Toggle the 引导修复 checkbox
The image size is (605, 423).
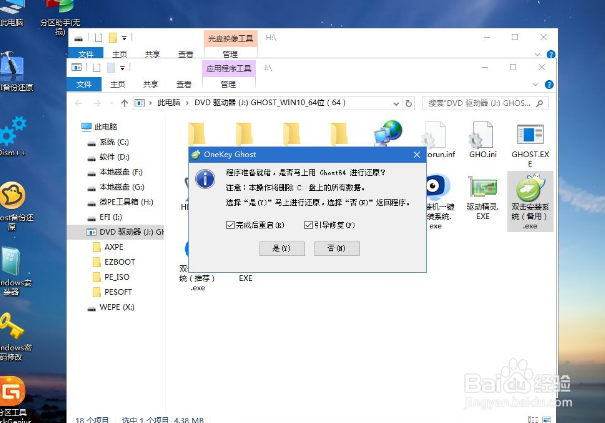(308, 225)
